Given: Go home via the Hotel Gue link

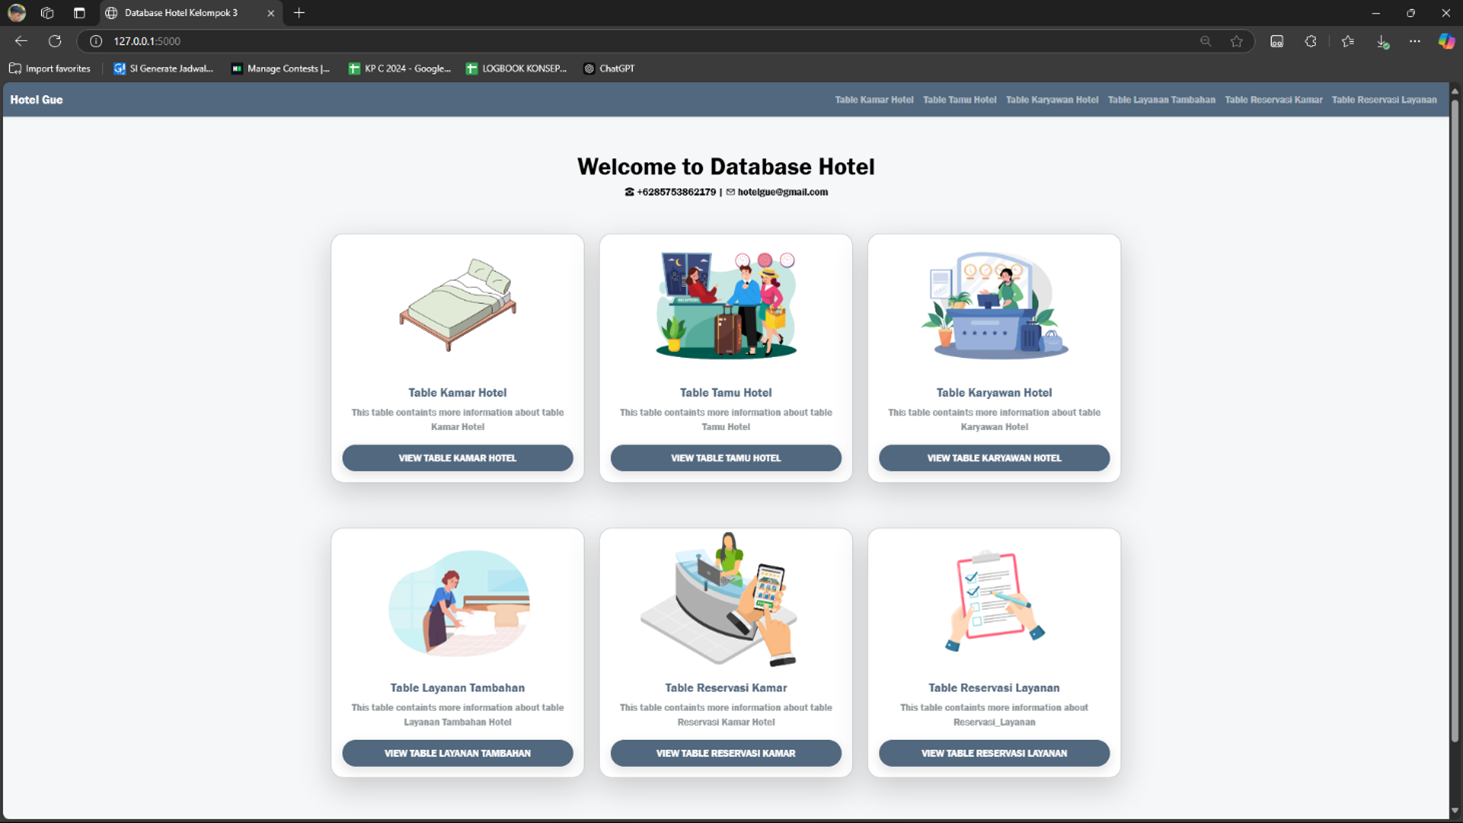Looking at the screenshot, I should point(35,99).
